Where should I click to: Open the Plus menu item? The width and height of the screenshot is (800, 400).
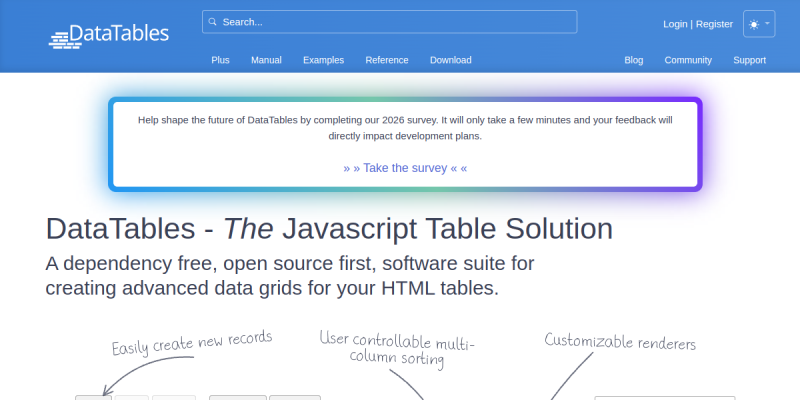(220, 60)
